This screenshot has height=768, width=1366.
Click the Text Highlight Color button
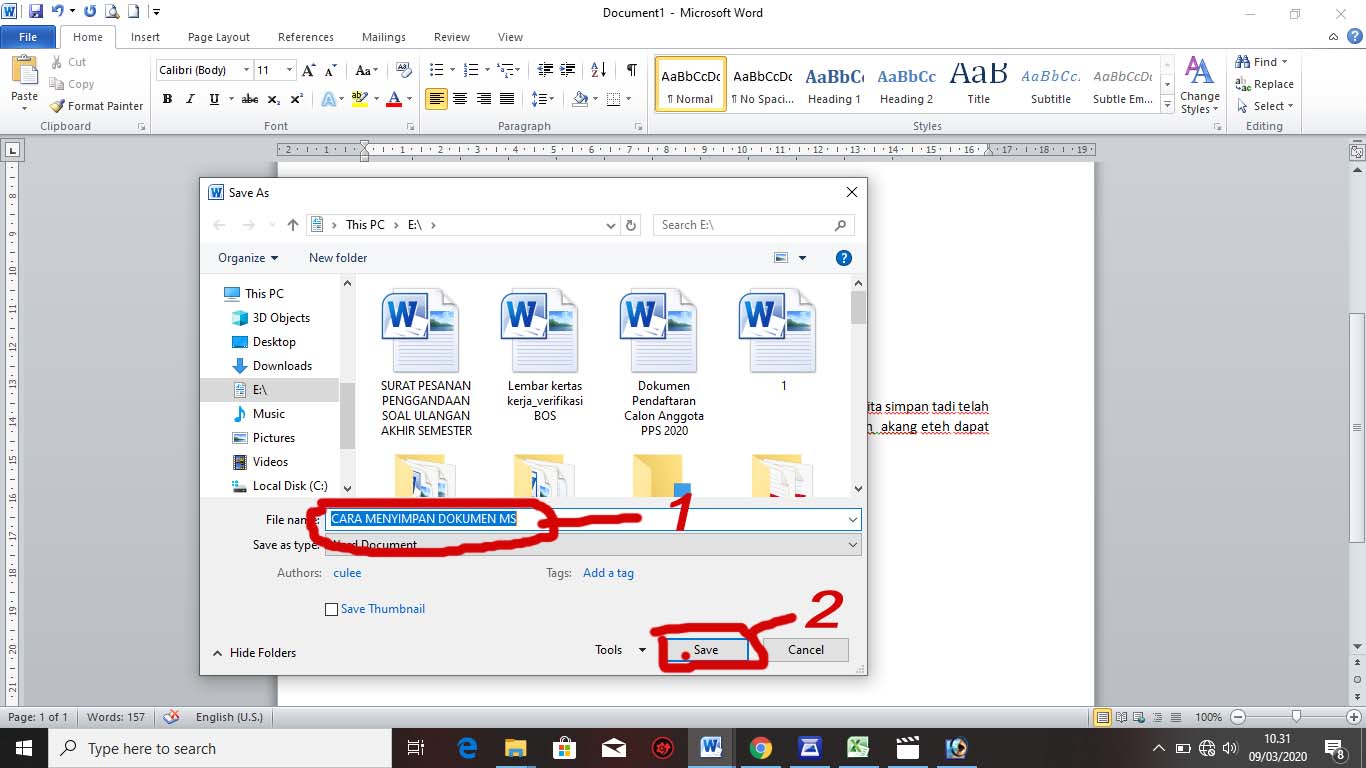click(x=359, y=99)
